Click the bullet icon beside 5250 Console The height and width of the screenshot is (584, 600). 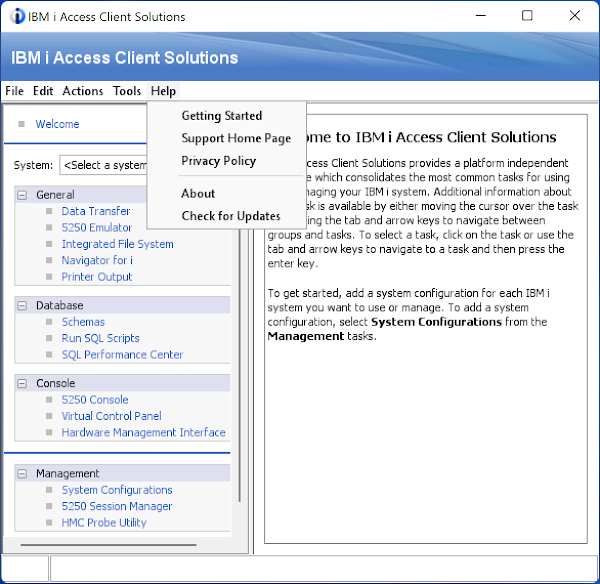click(x=49, y=400)
